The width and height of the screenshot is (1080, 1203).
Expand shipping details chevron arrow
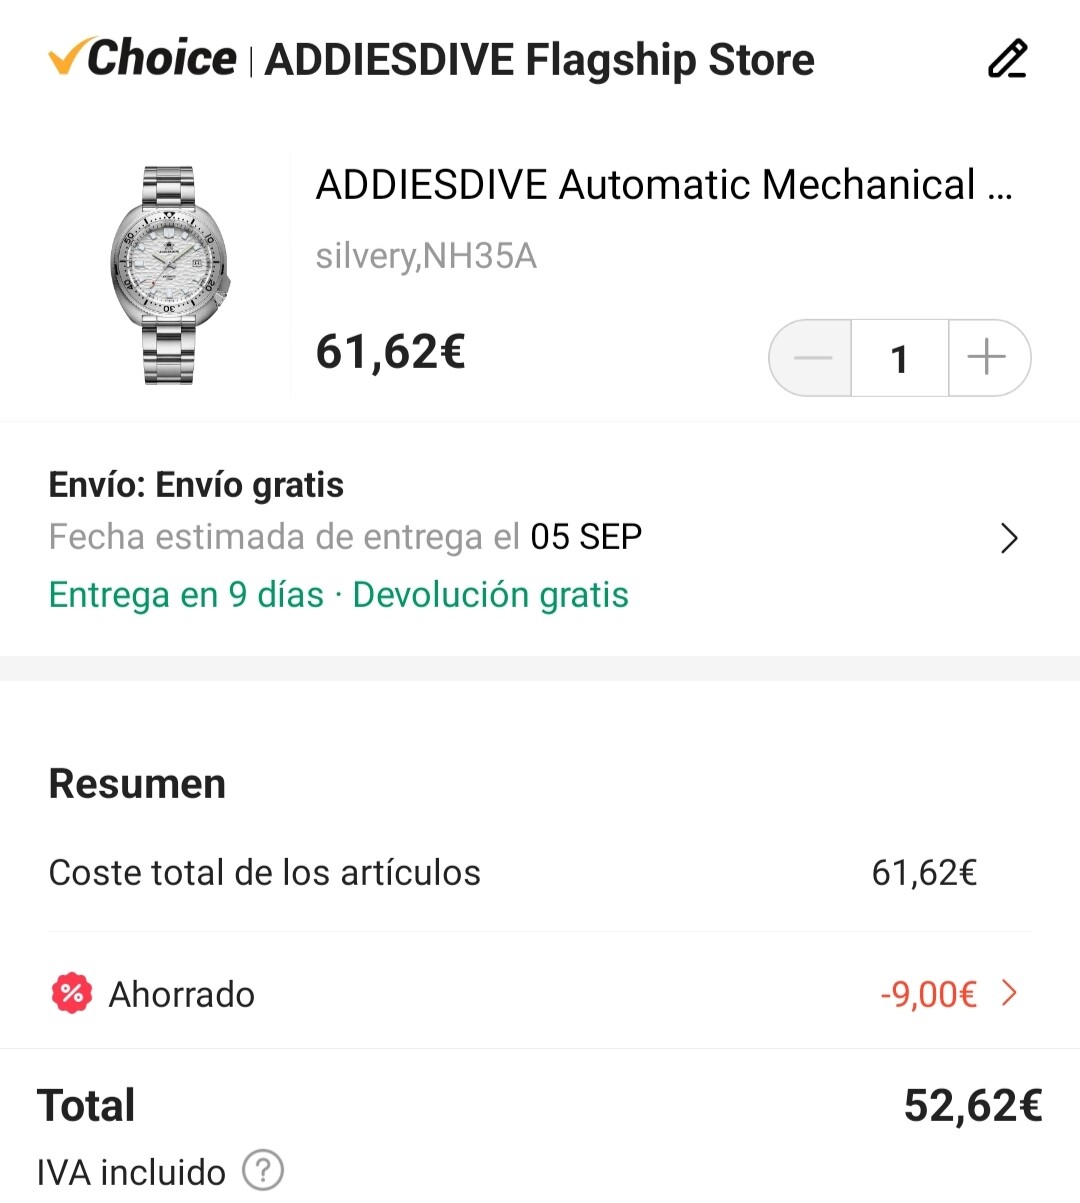(x=1009, y=539)
